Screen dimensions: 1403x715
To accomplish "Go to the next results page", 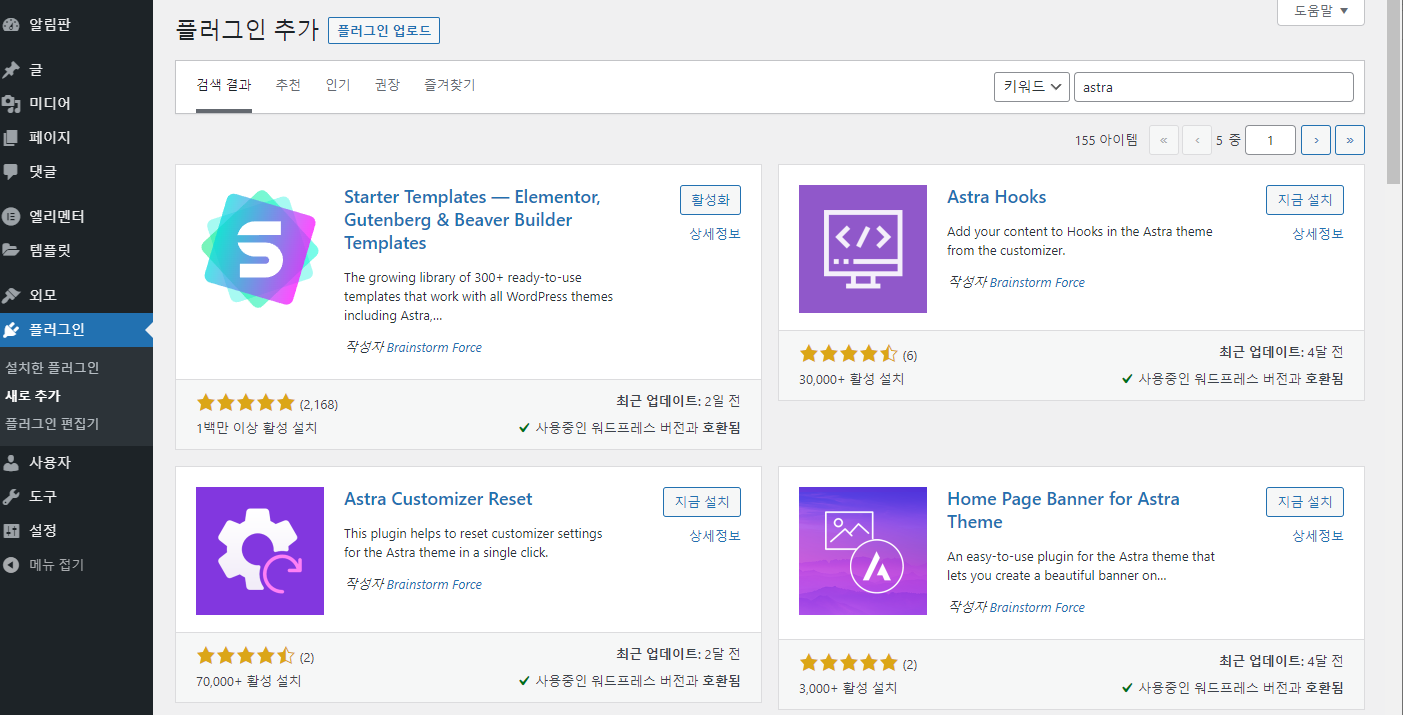I will pyautogui.click(x=1316, y=140).
